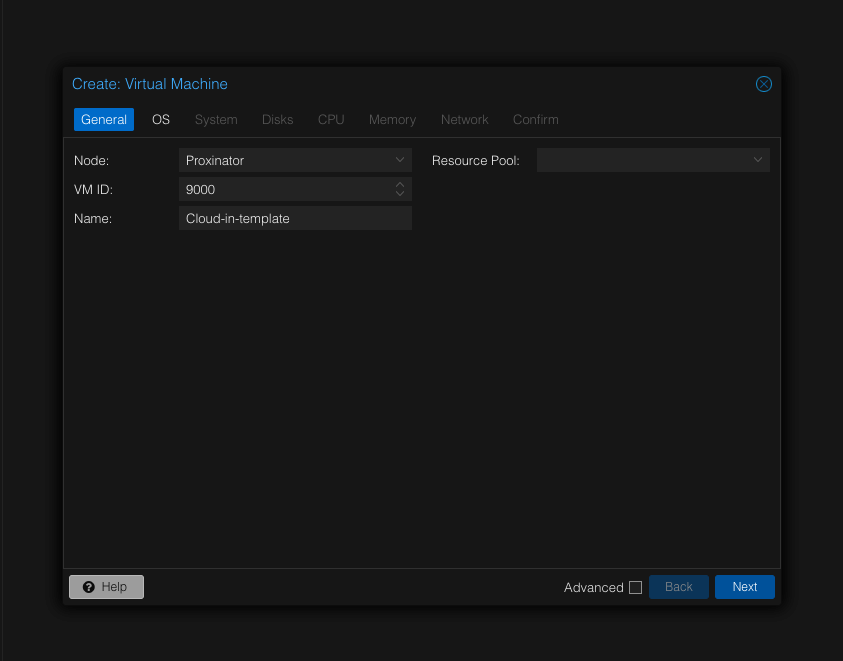Click the Help button question mark icon
This screenshot has width=843, height=661.
tap(89, 587)
